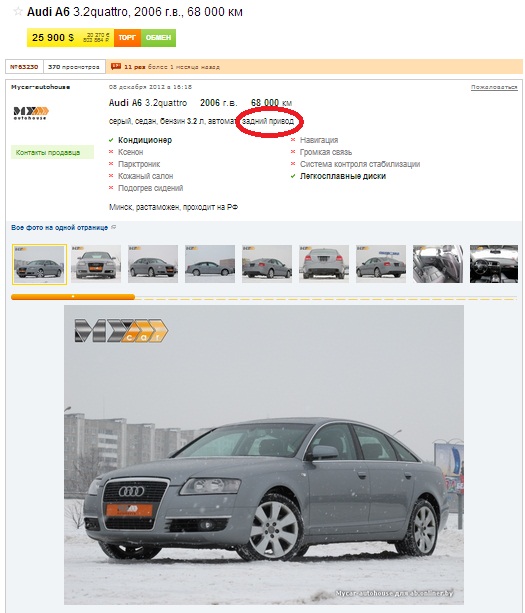This screenshot has height=613, width=525.
Task: Open 'Все фото на одной странице' link
Action: point(59,228)
